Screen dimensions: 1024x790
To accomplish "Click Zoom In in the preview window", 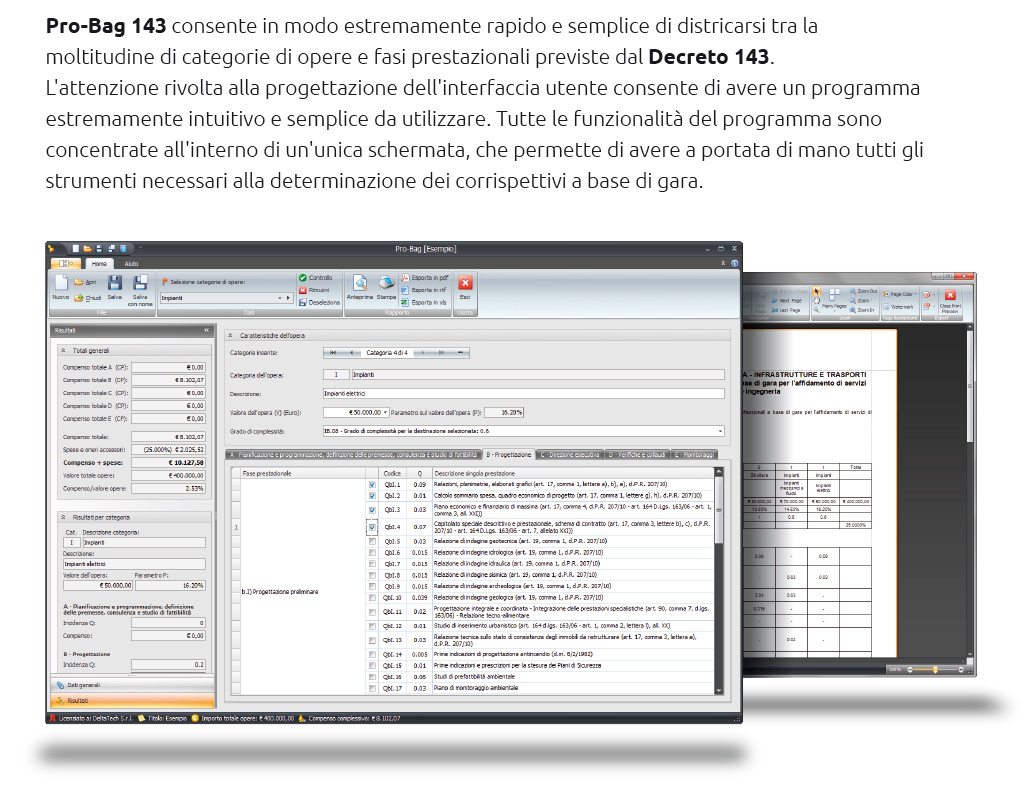I will (x=862, y=310).
